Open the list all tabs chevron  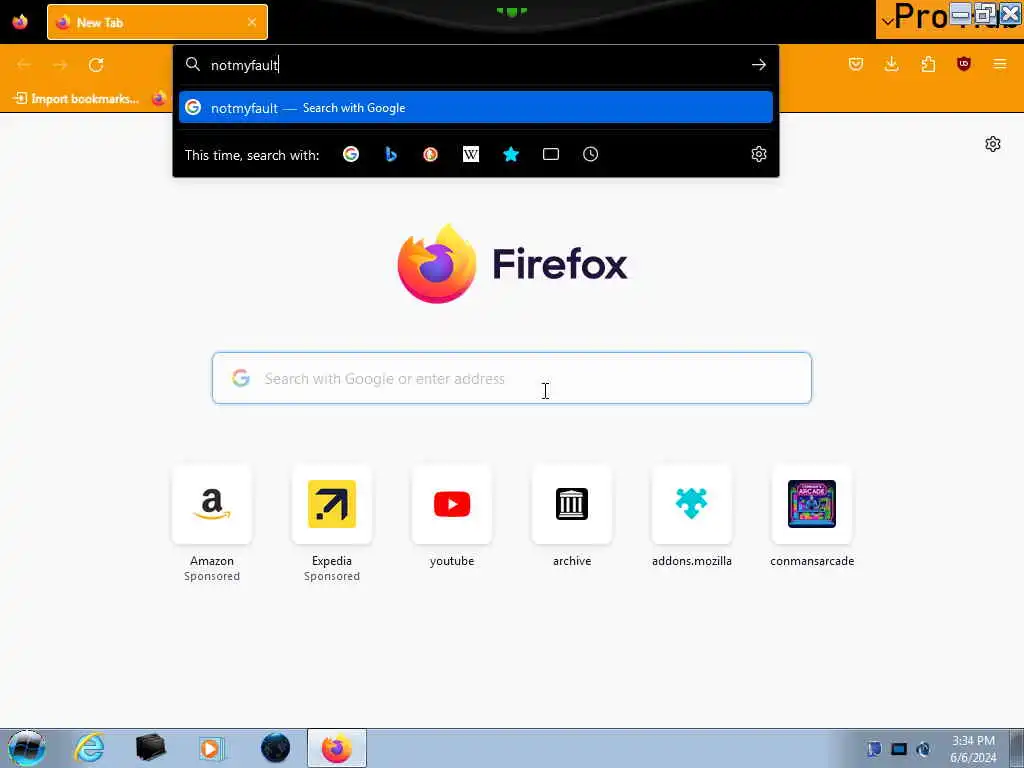pos(887,22)
